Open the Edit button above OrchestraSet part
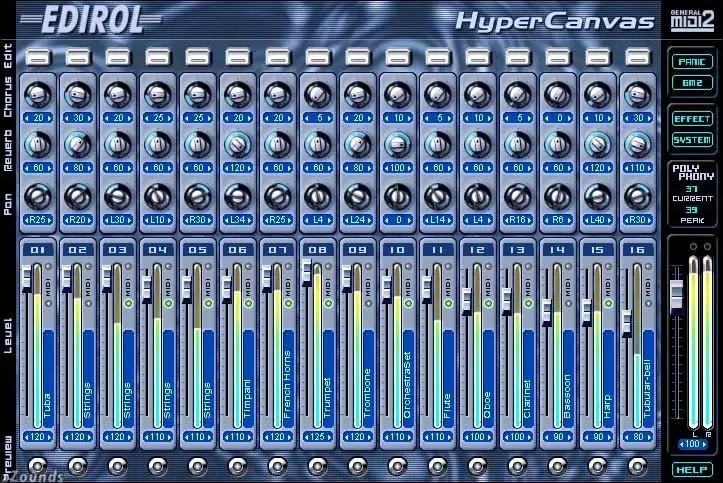This screenshot has height=483, width=723. click(398, 57)
